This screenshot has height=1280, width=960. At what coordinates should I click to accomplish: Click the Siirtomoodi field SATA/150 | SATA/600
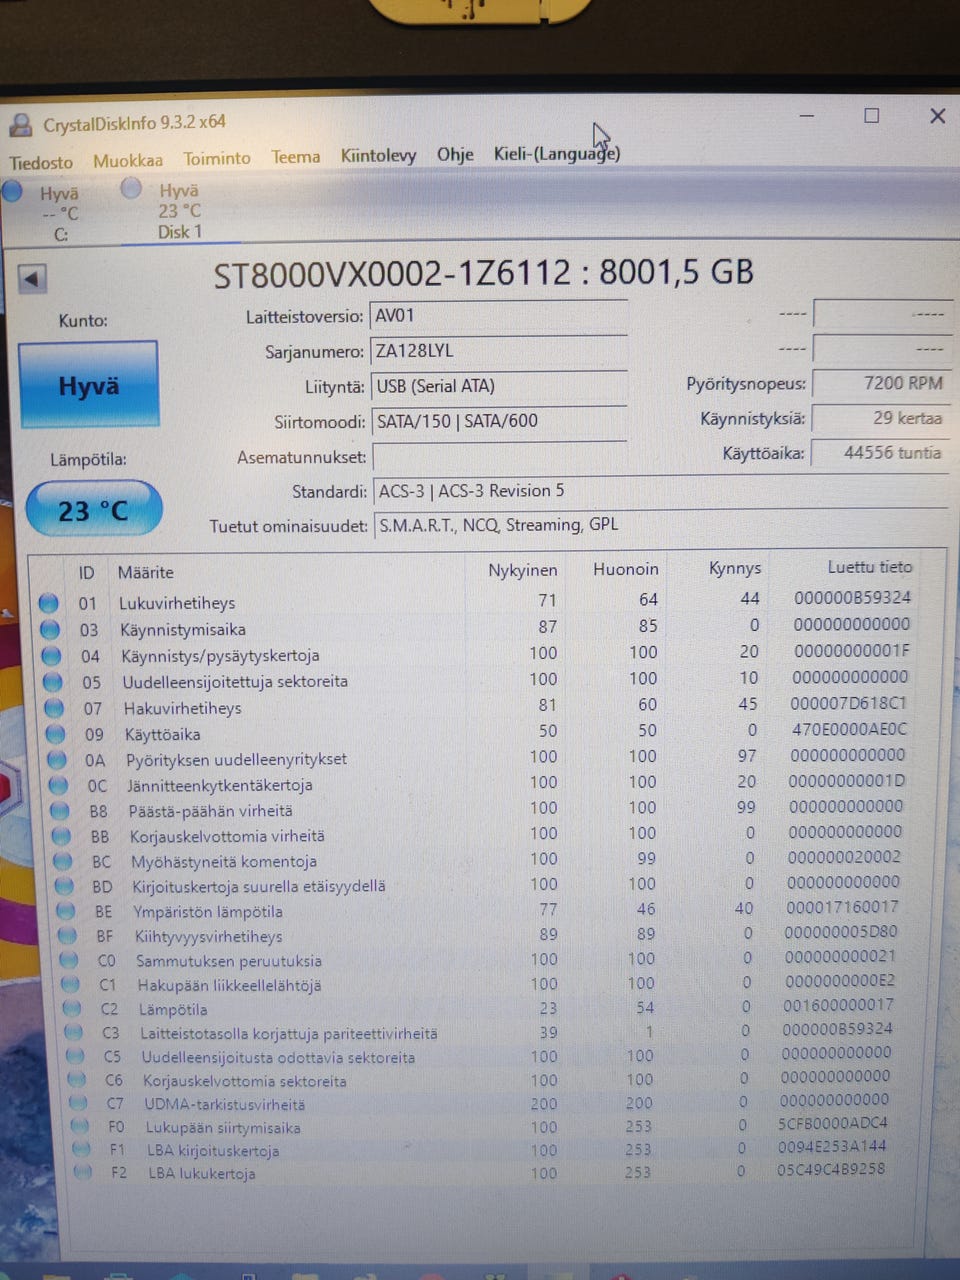point(498,421)
